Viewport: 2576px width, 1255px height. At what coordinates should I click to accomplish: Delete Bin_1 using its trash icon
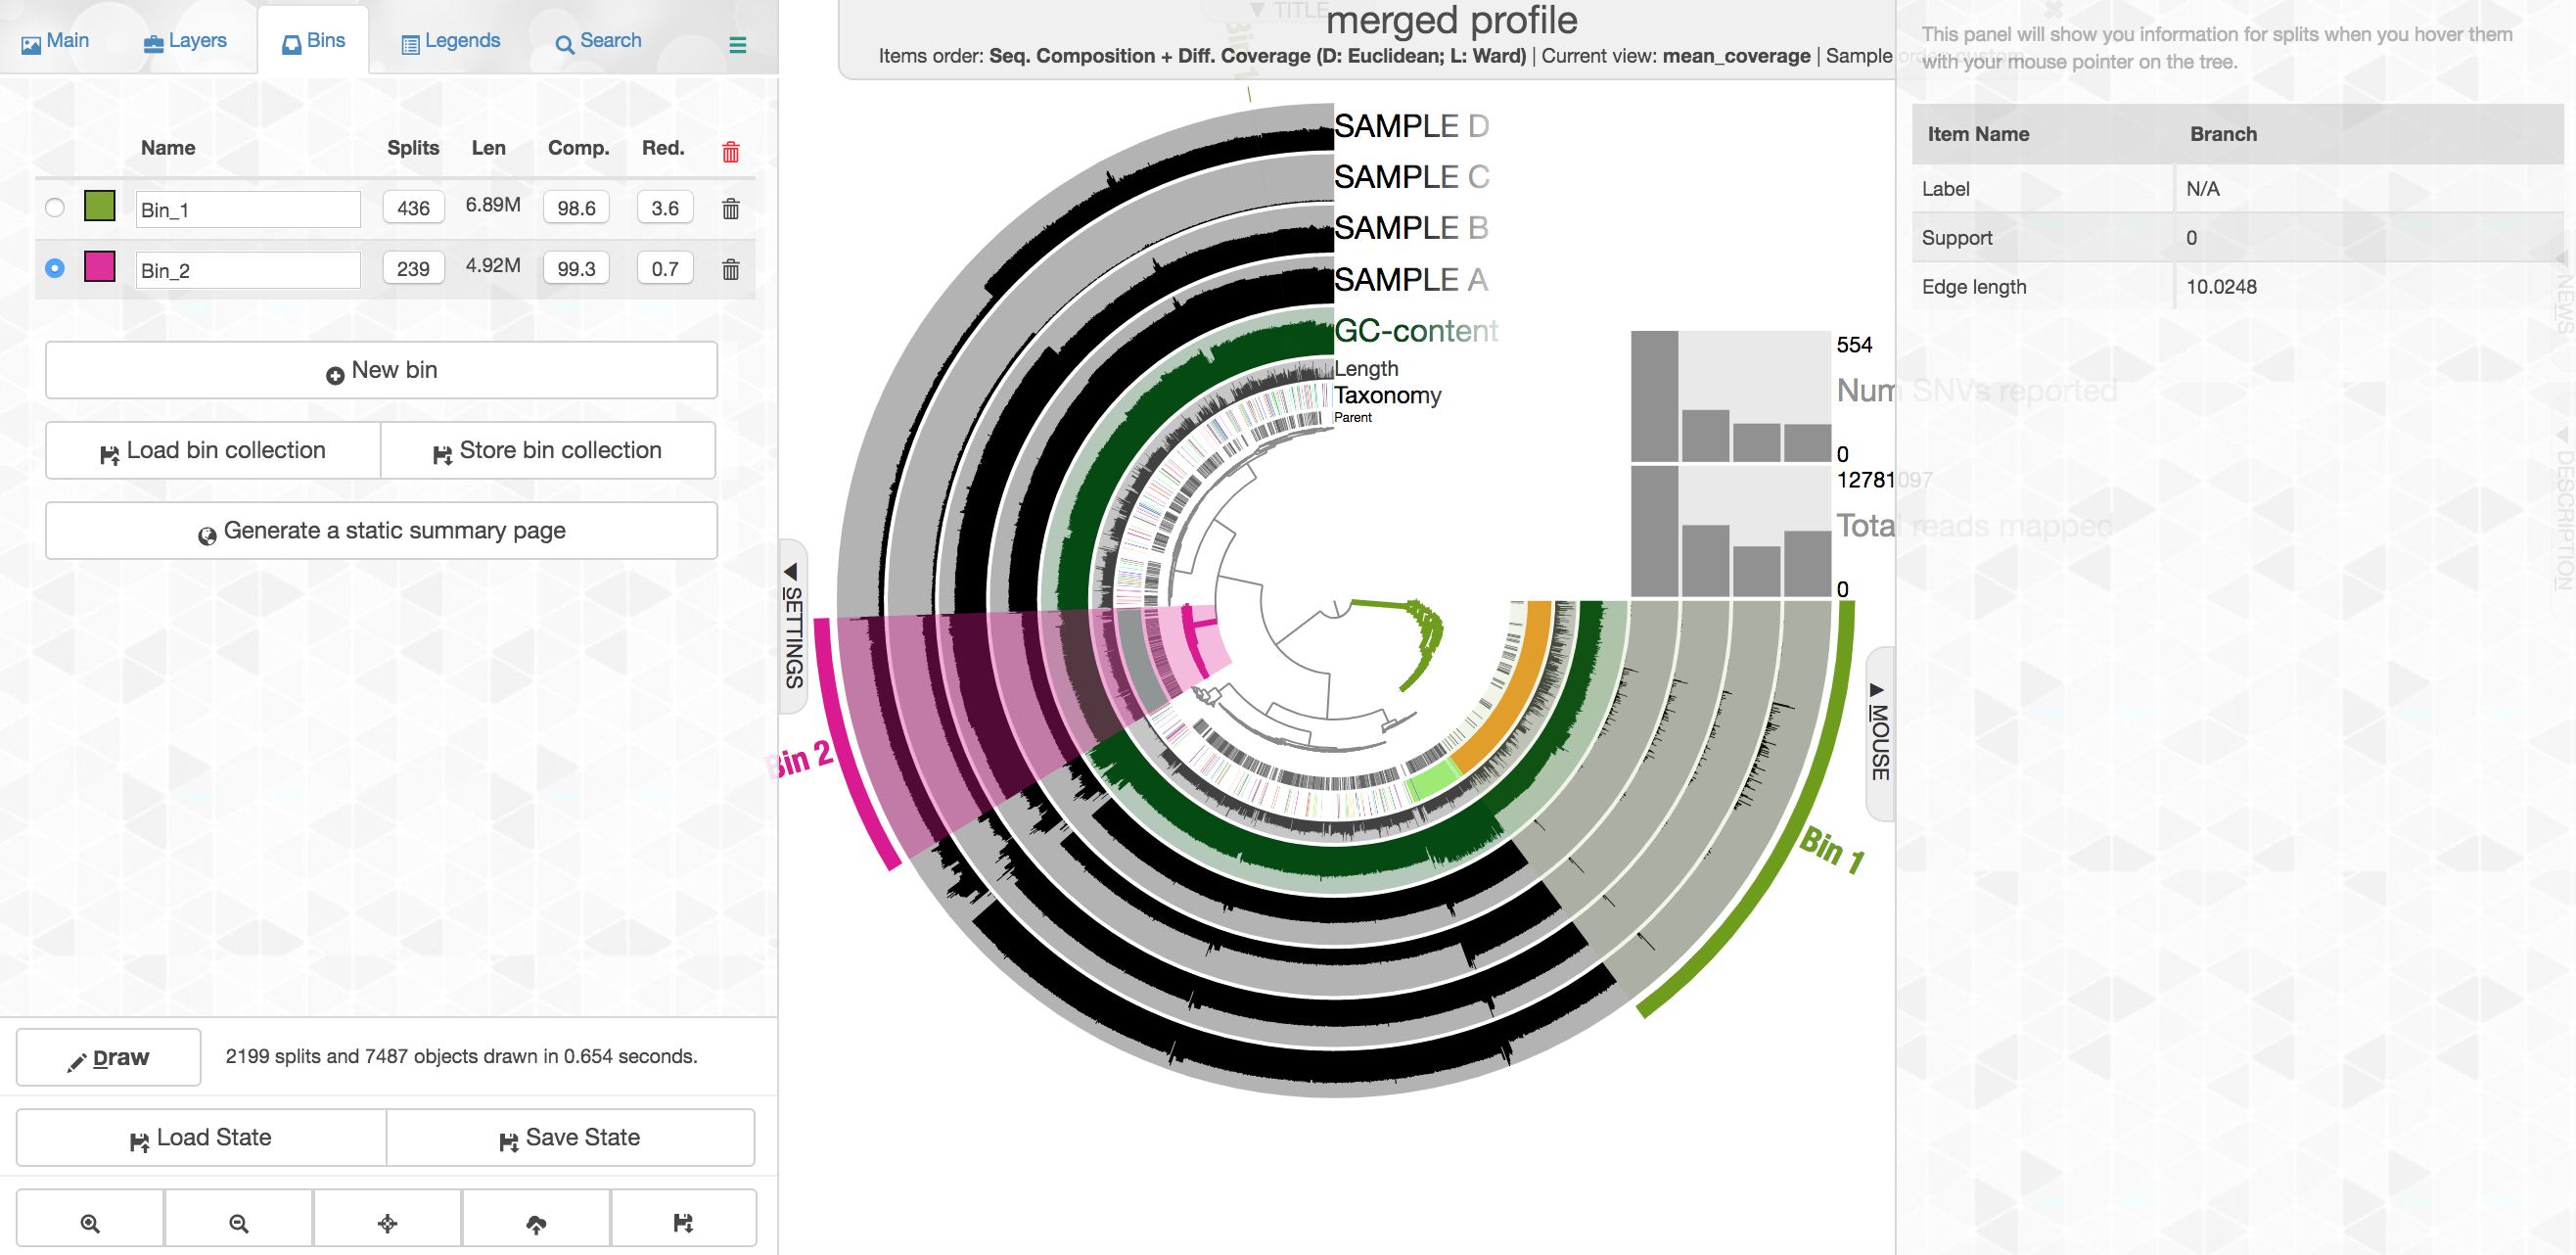pos(730,208)
